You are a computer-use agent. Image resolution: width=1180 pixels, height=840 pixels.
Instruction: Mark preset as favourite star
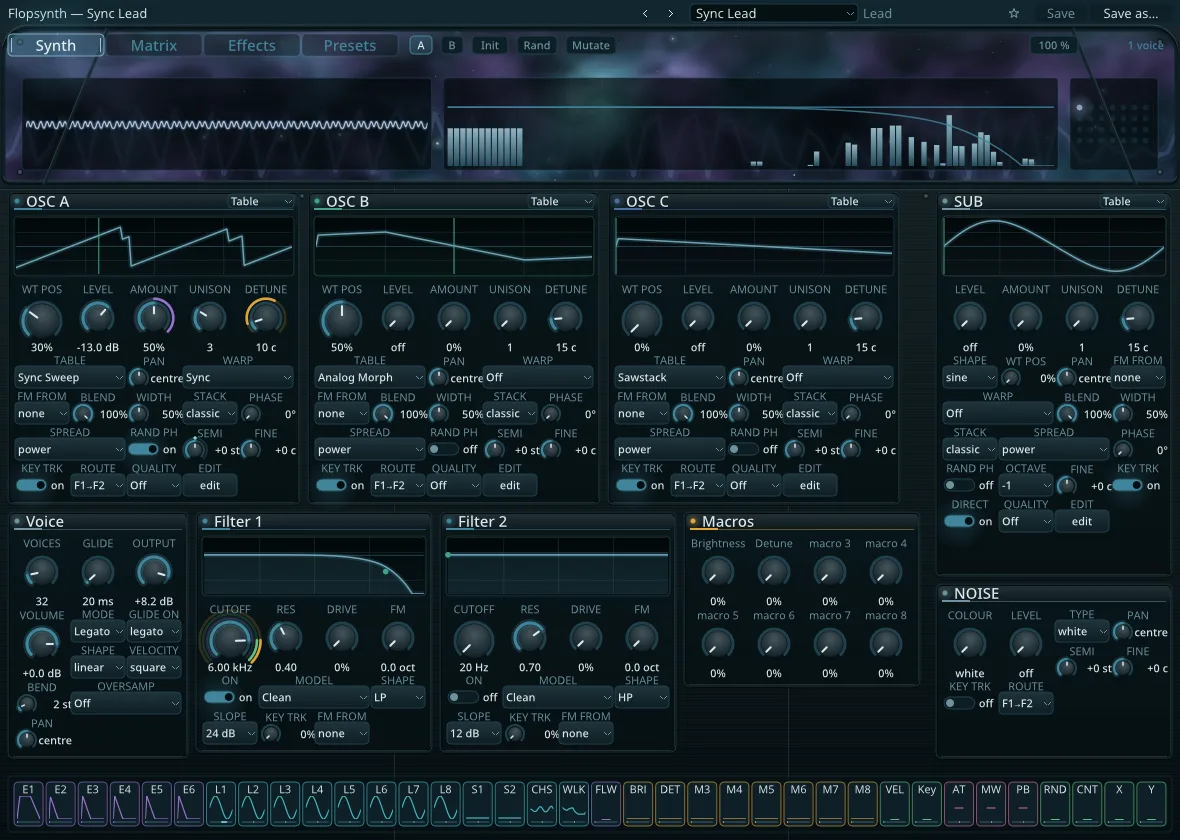click(1014, 14)
